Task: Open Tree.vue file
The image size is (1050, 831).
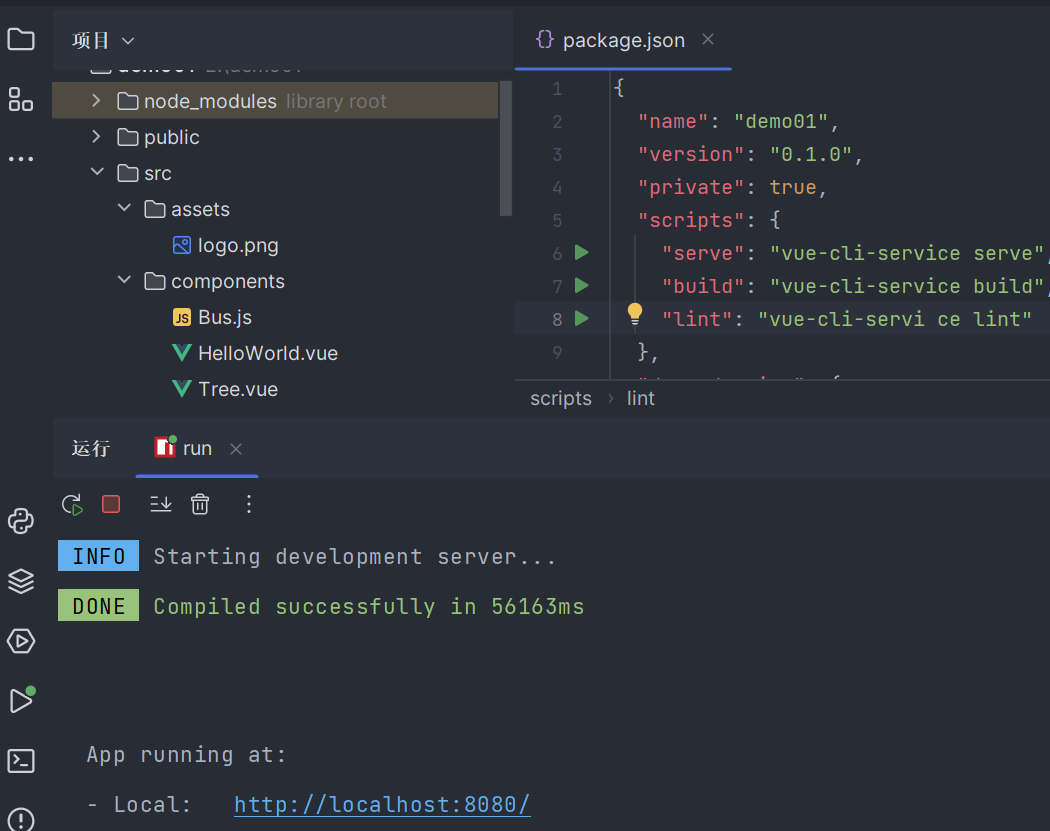Action: [x=238, y=389]
